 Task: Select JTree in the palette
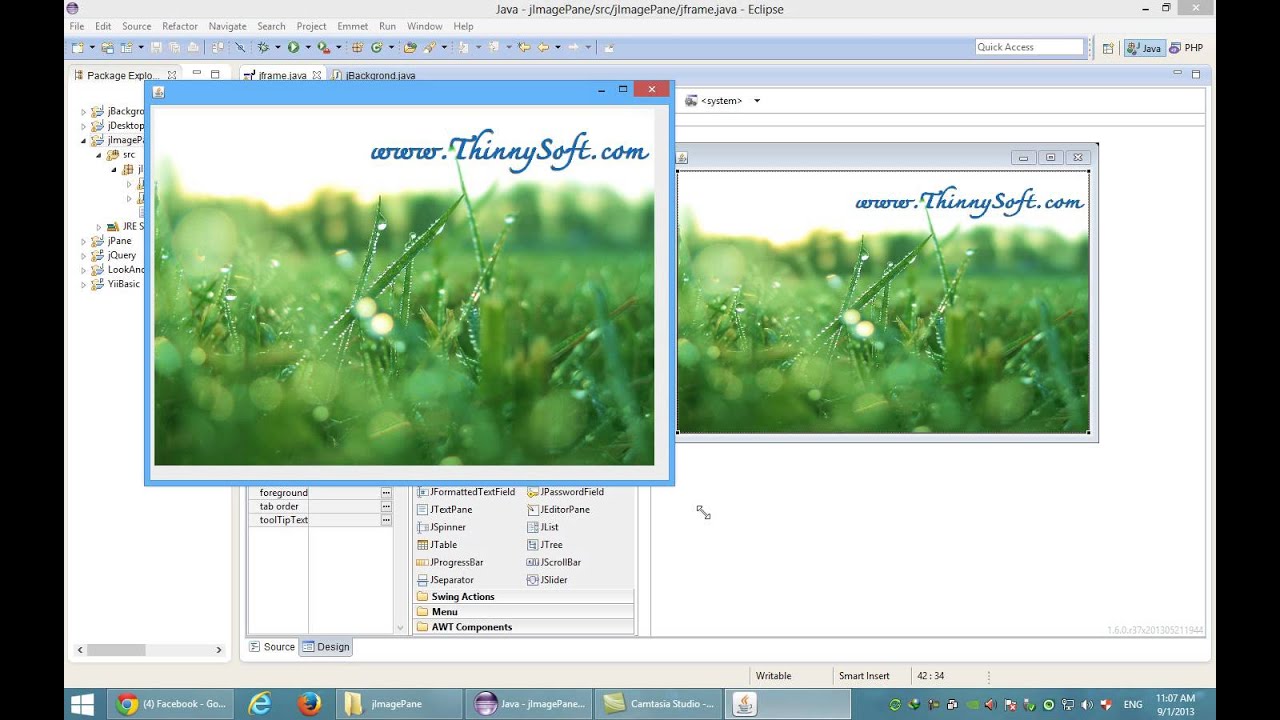click(x=545, y=545)
